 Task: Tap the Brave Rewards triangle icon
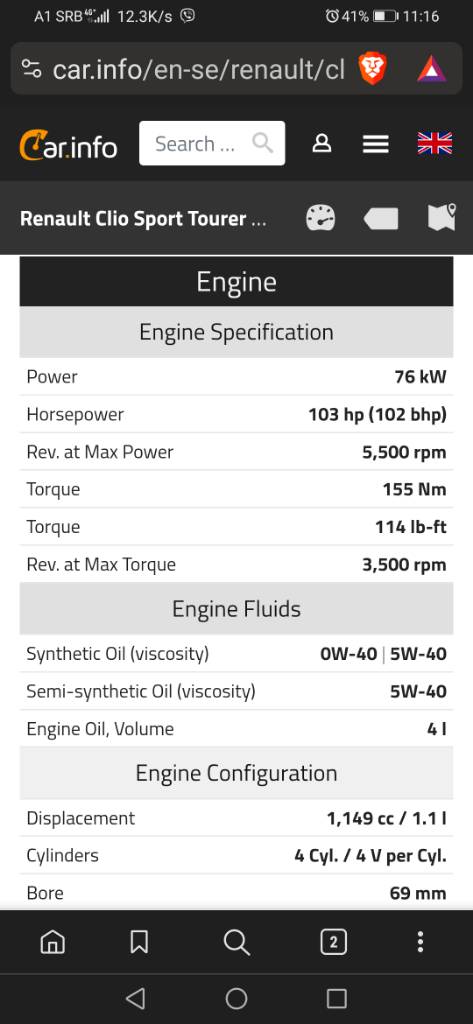tap(432, 69)
